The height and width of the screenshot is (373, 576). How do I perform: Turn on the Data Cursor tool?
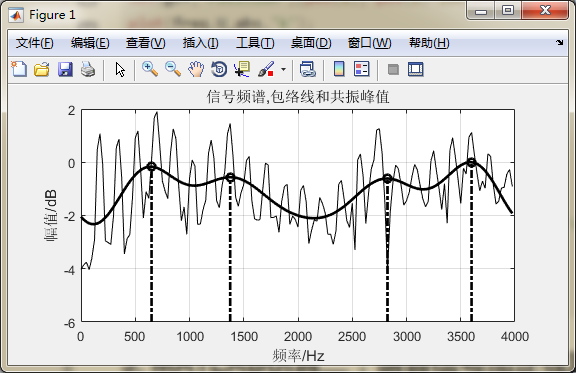point(242,69)
